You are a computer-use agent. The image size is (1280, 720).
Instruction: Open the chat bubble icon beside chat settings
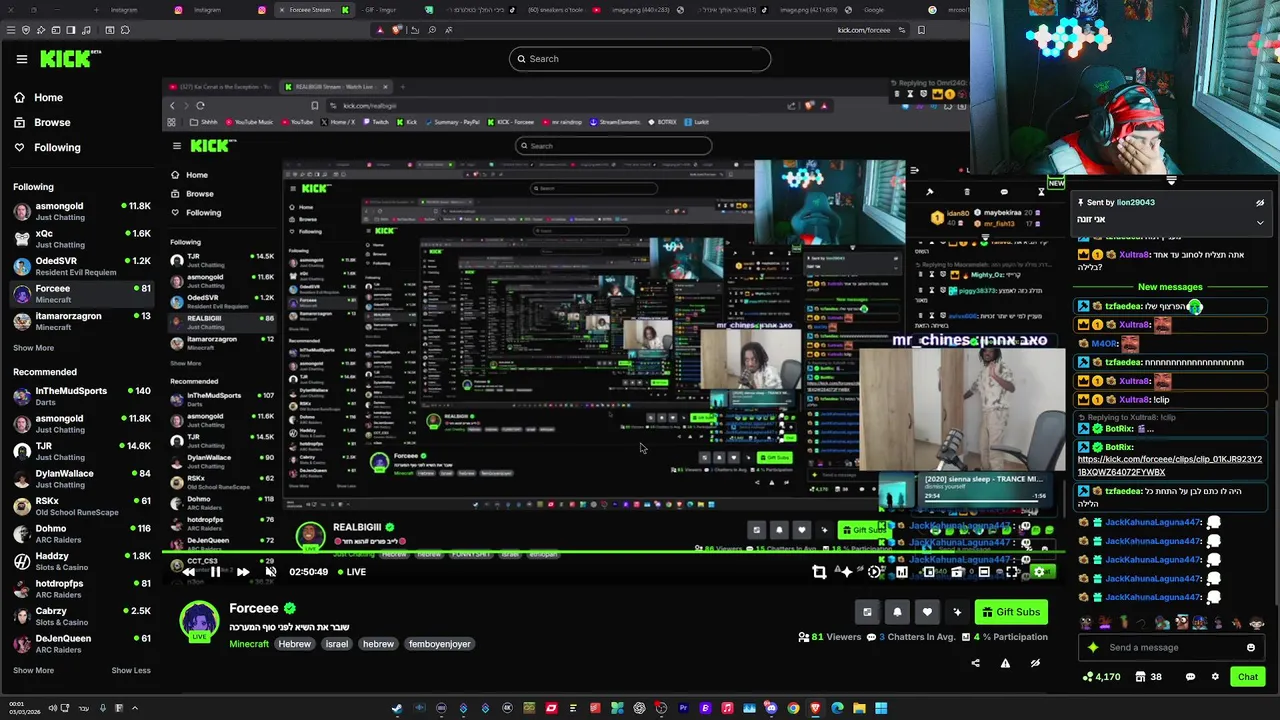[x=1190, y=677]
